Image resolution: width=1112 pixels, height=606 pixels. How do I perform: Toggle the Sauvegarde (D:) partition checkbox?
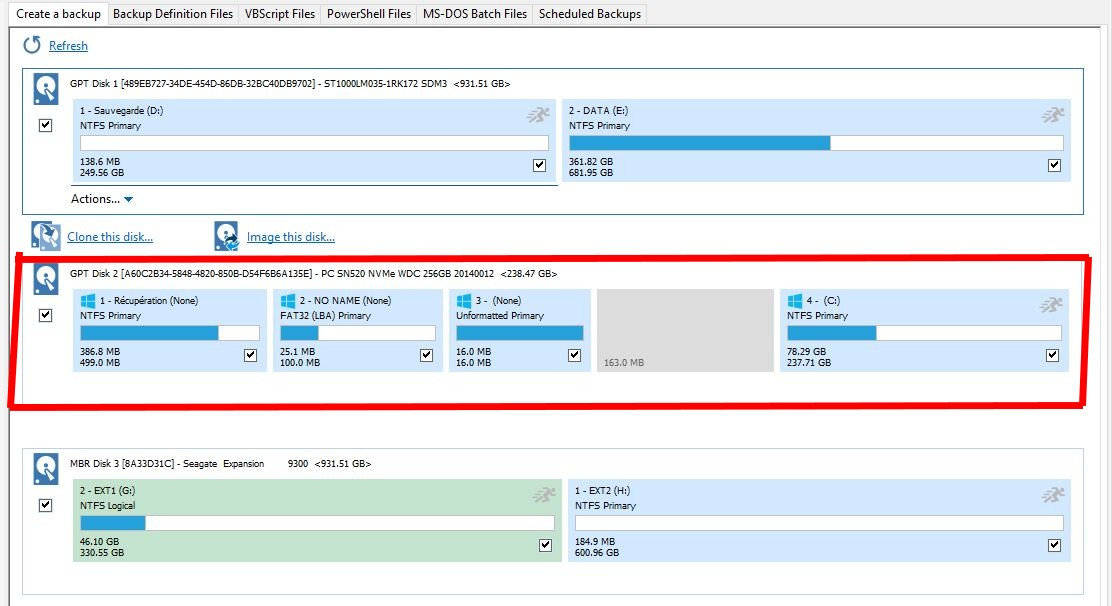(x=540, y=165)
